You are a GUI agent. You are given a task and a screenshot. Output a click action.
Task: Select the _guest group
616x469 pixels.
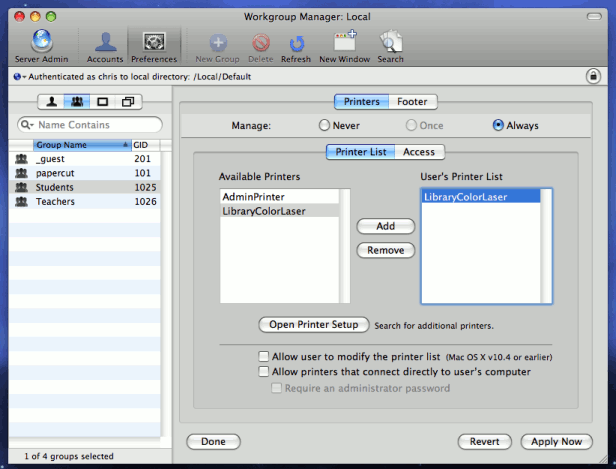84,159
